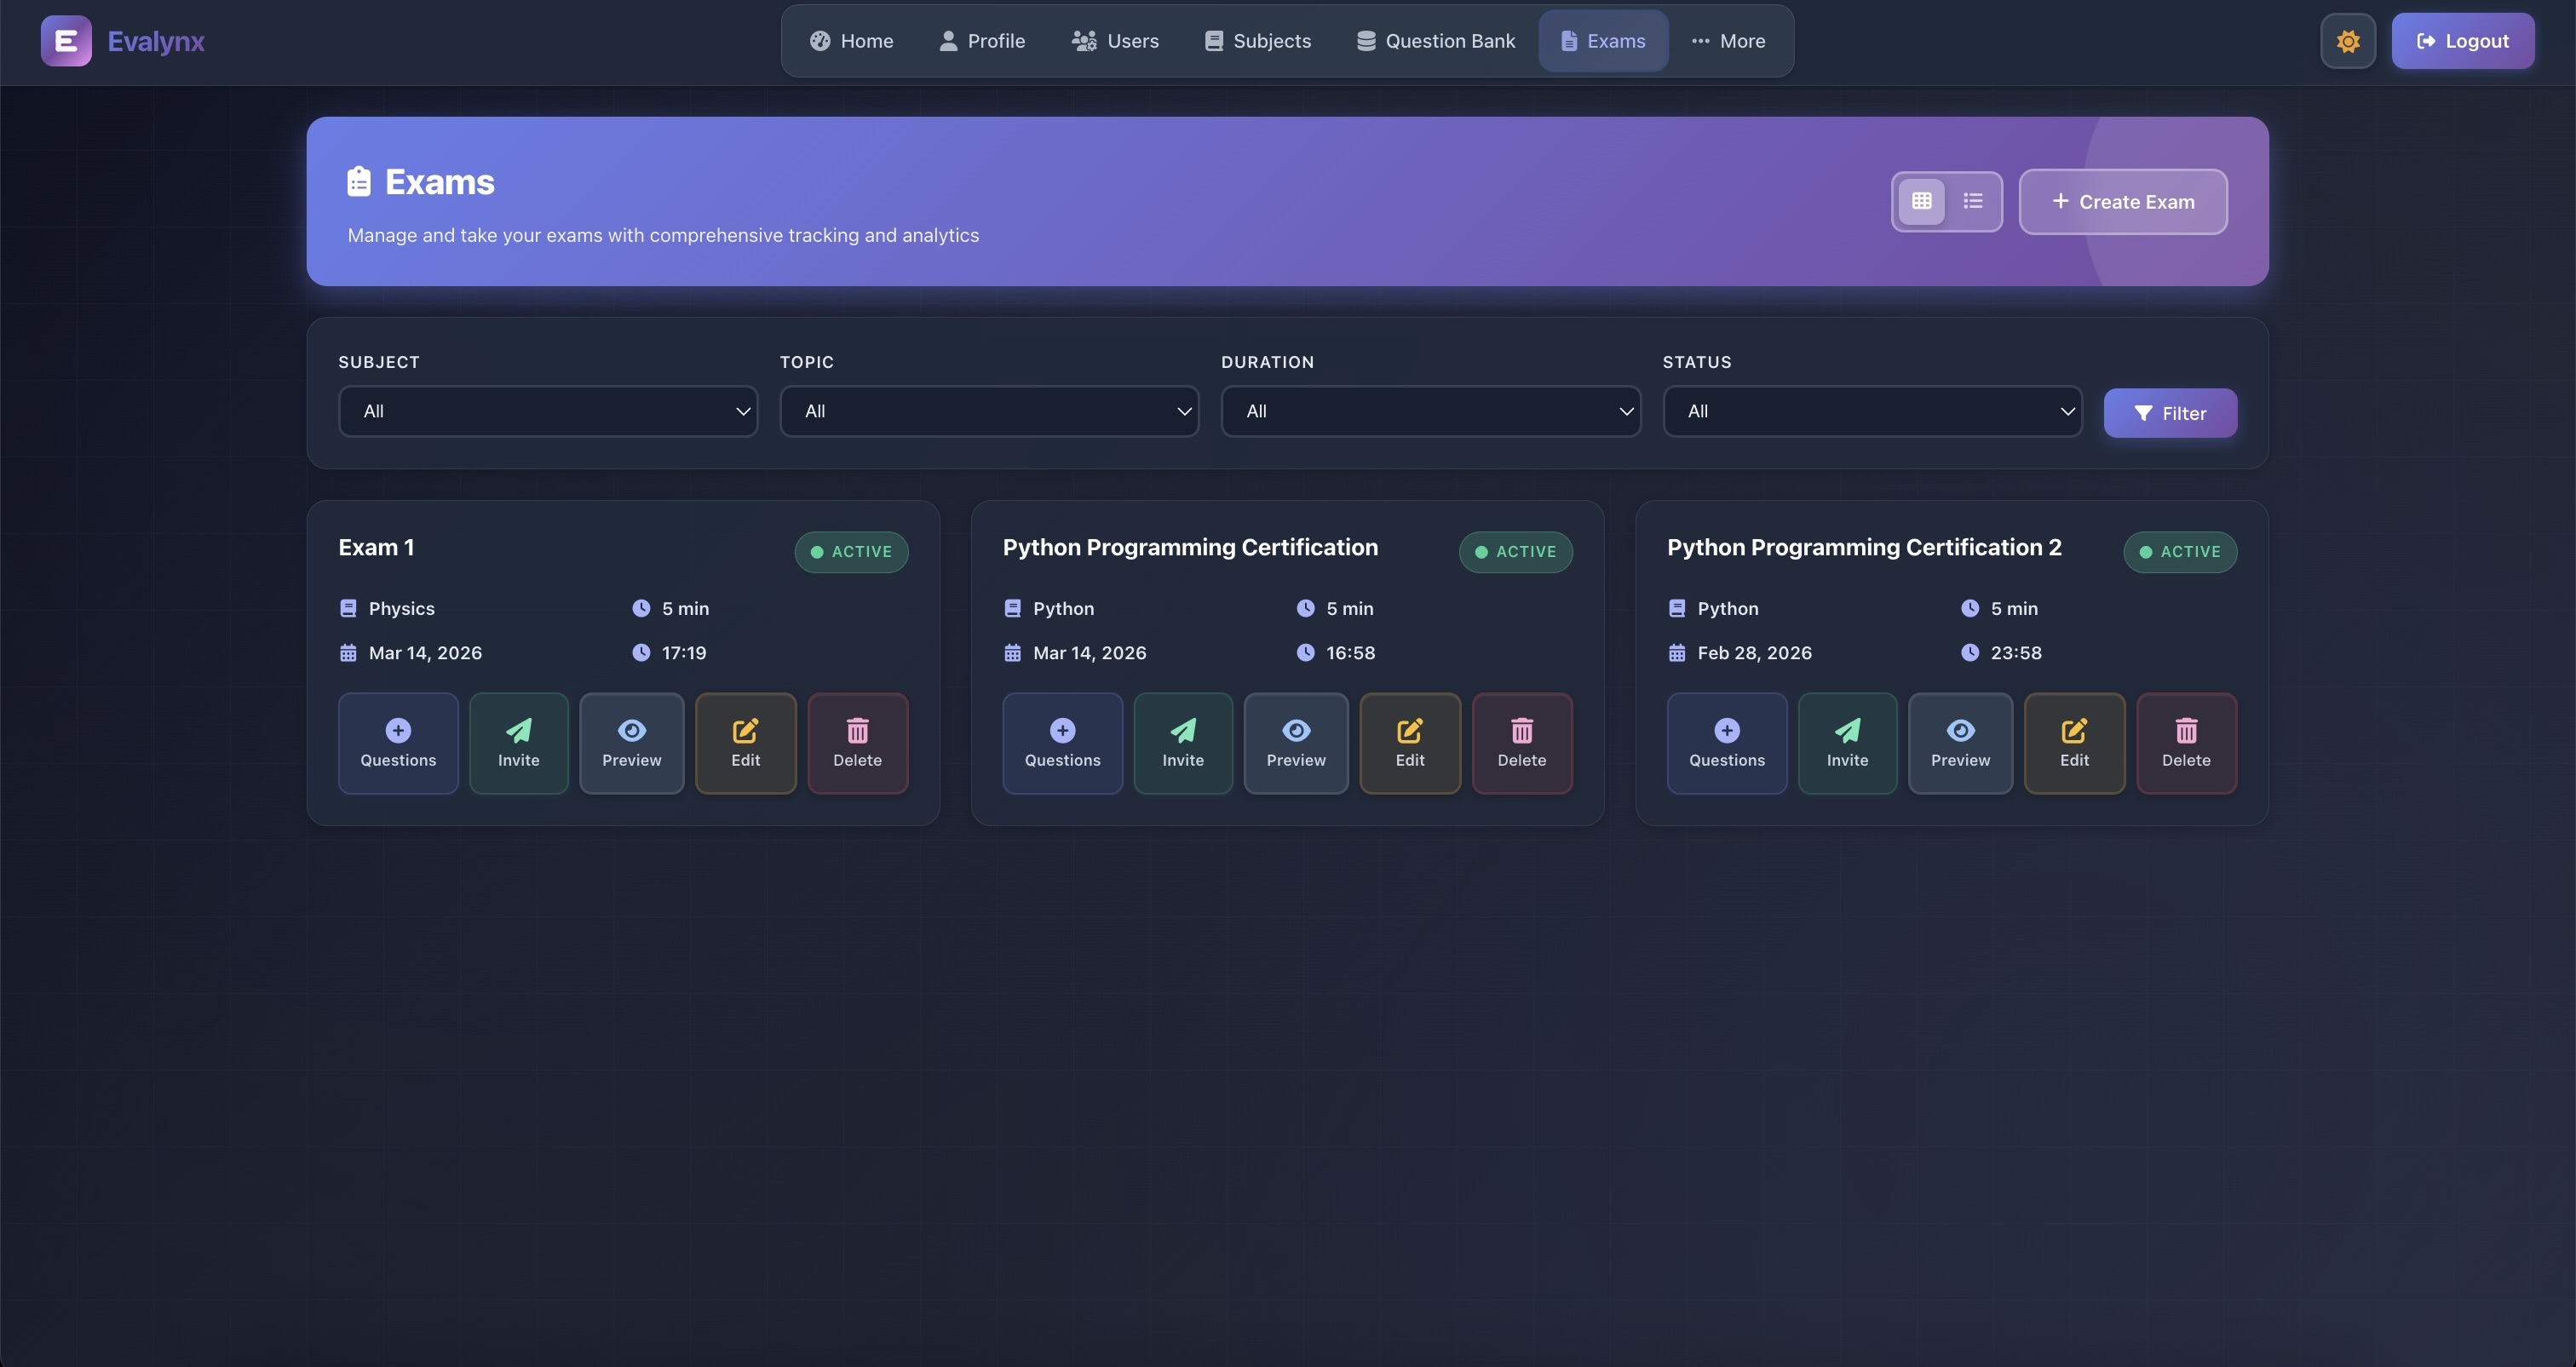Open the Subject filter dropdown
The image size is (2576, 1367).
tap(547, 411)
